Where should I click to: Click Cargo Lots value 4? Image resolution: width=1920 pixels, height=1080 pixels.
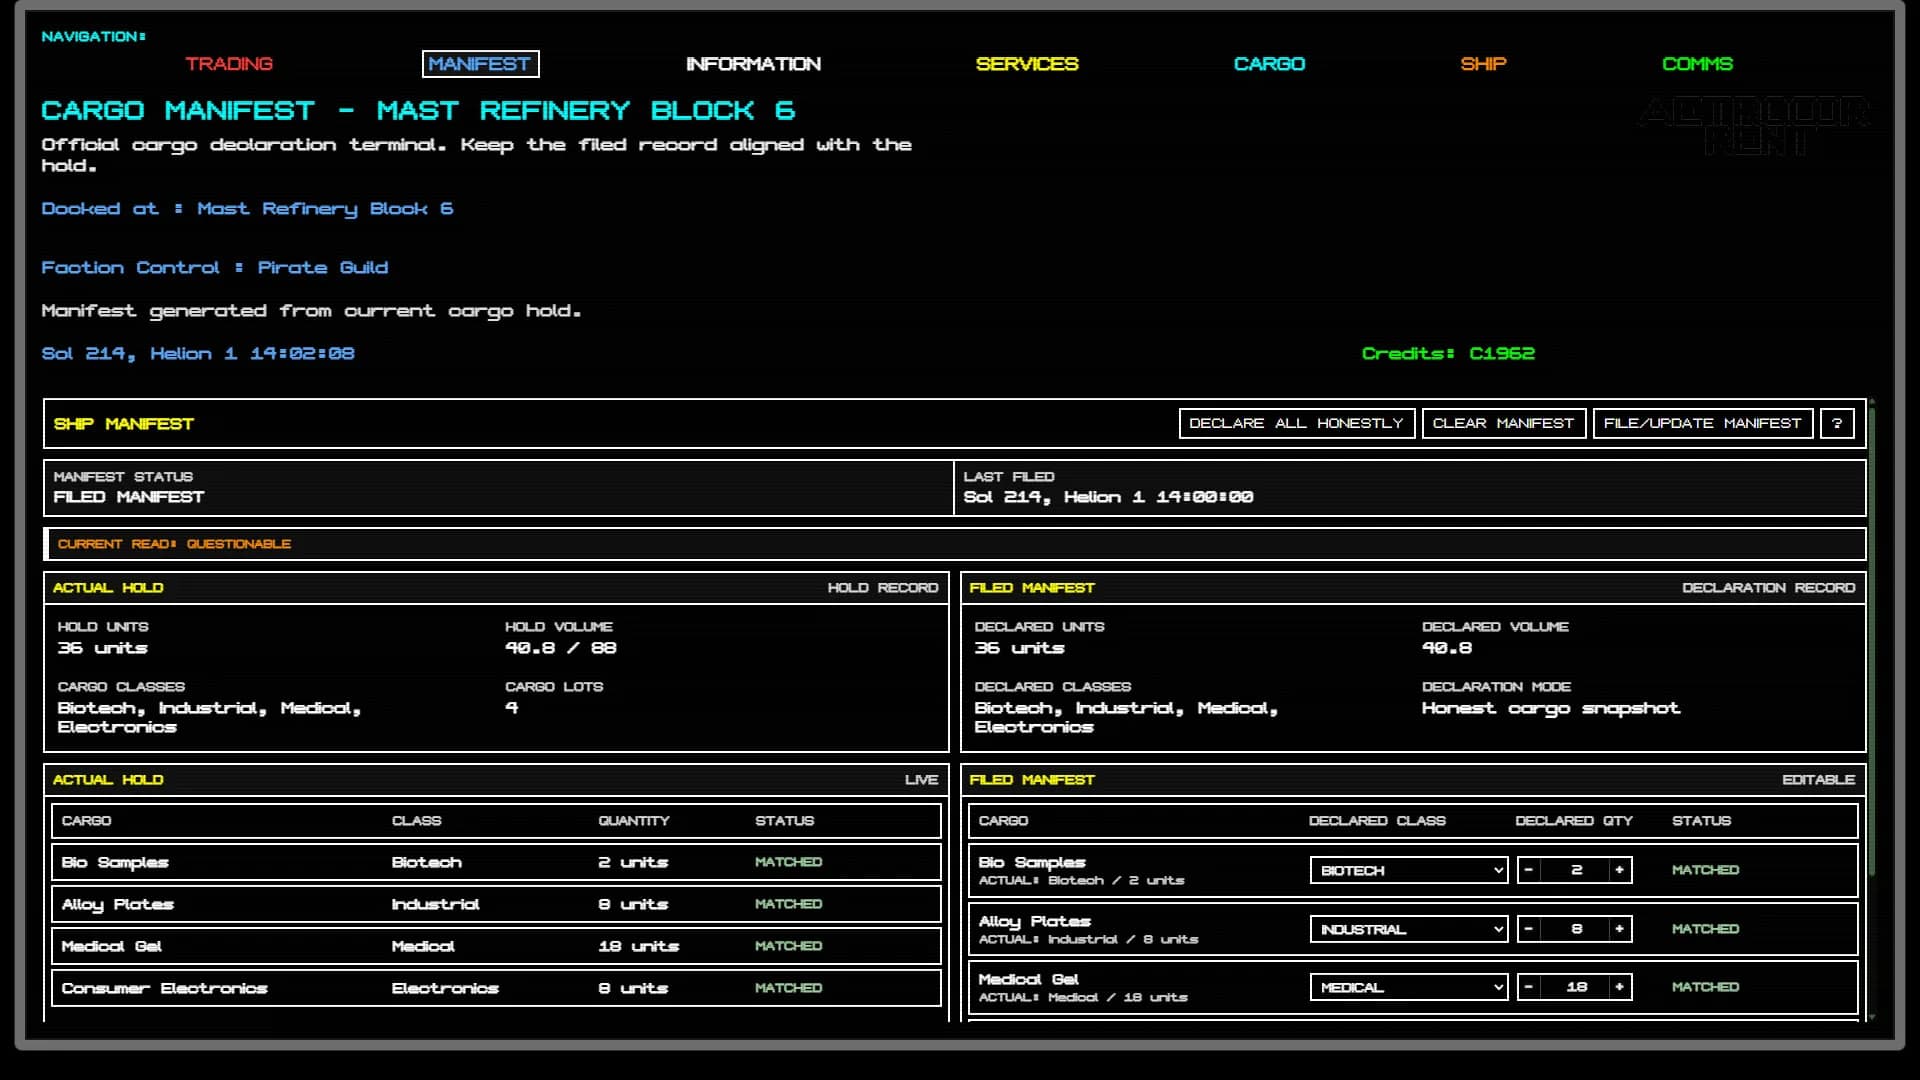point(512,708)
